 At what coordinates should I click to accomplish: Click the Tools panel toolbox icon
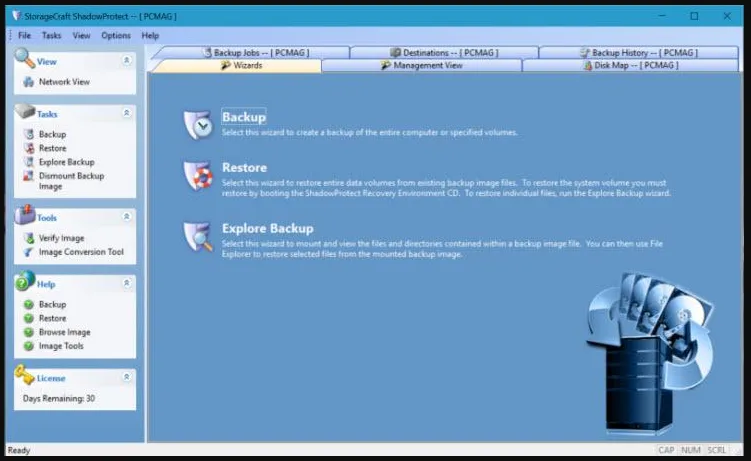[x=24, y=214]
